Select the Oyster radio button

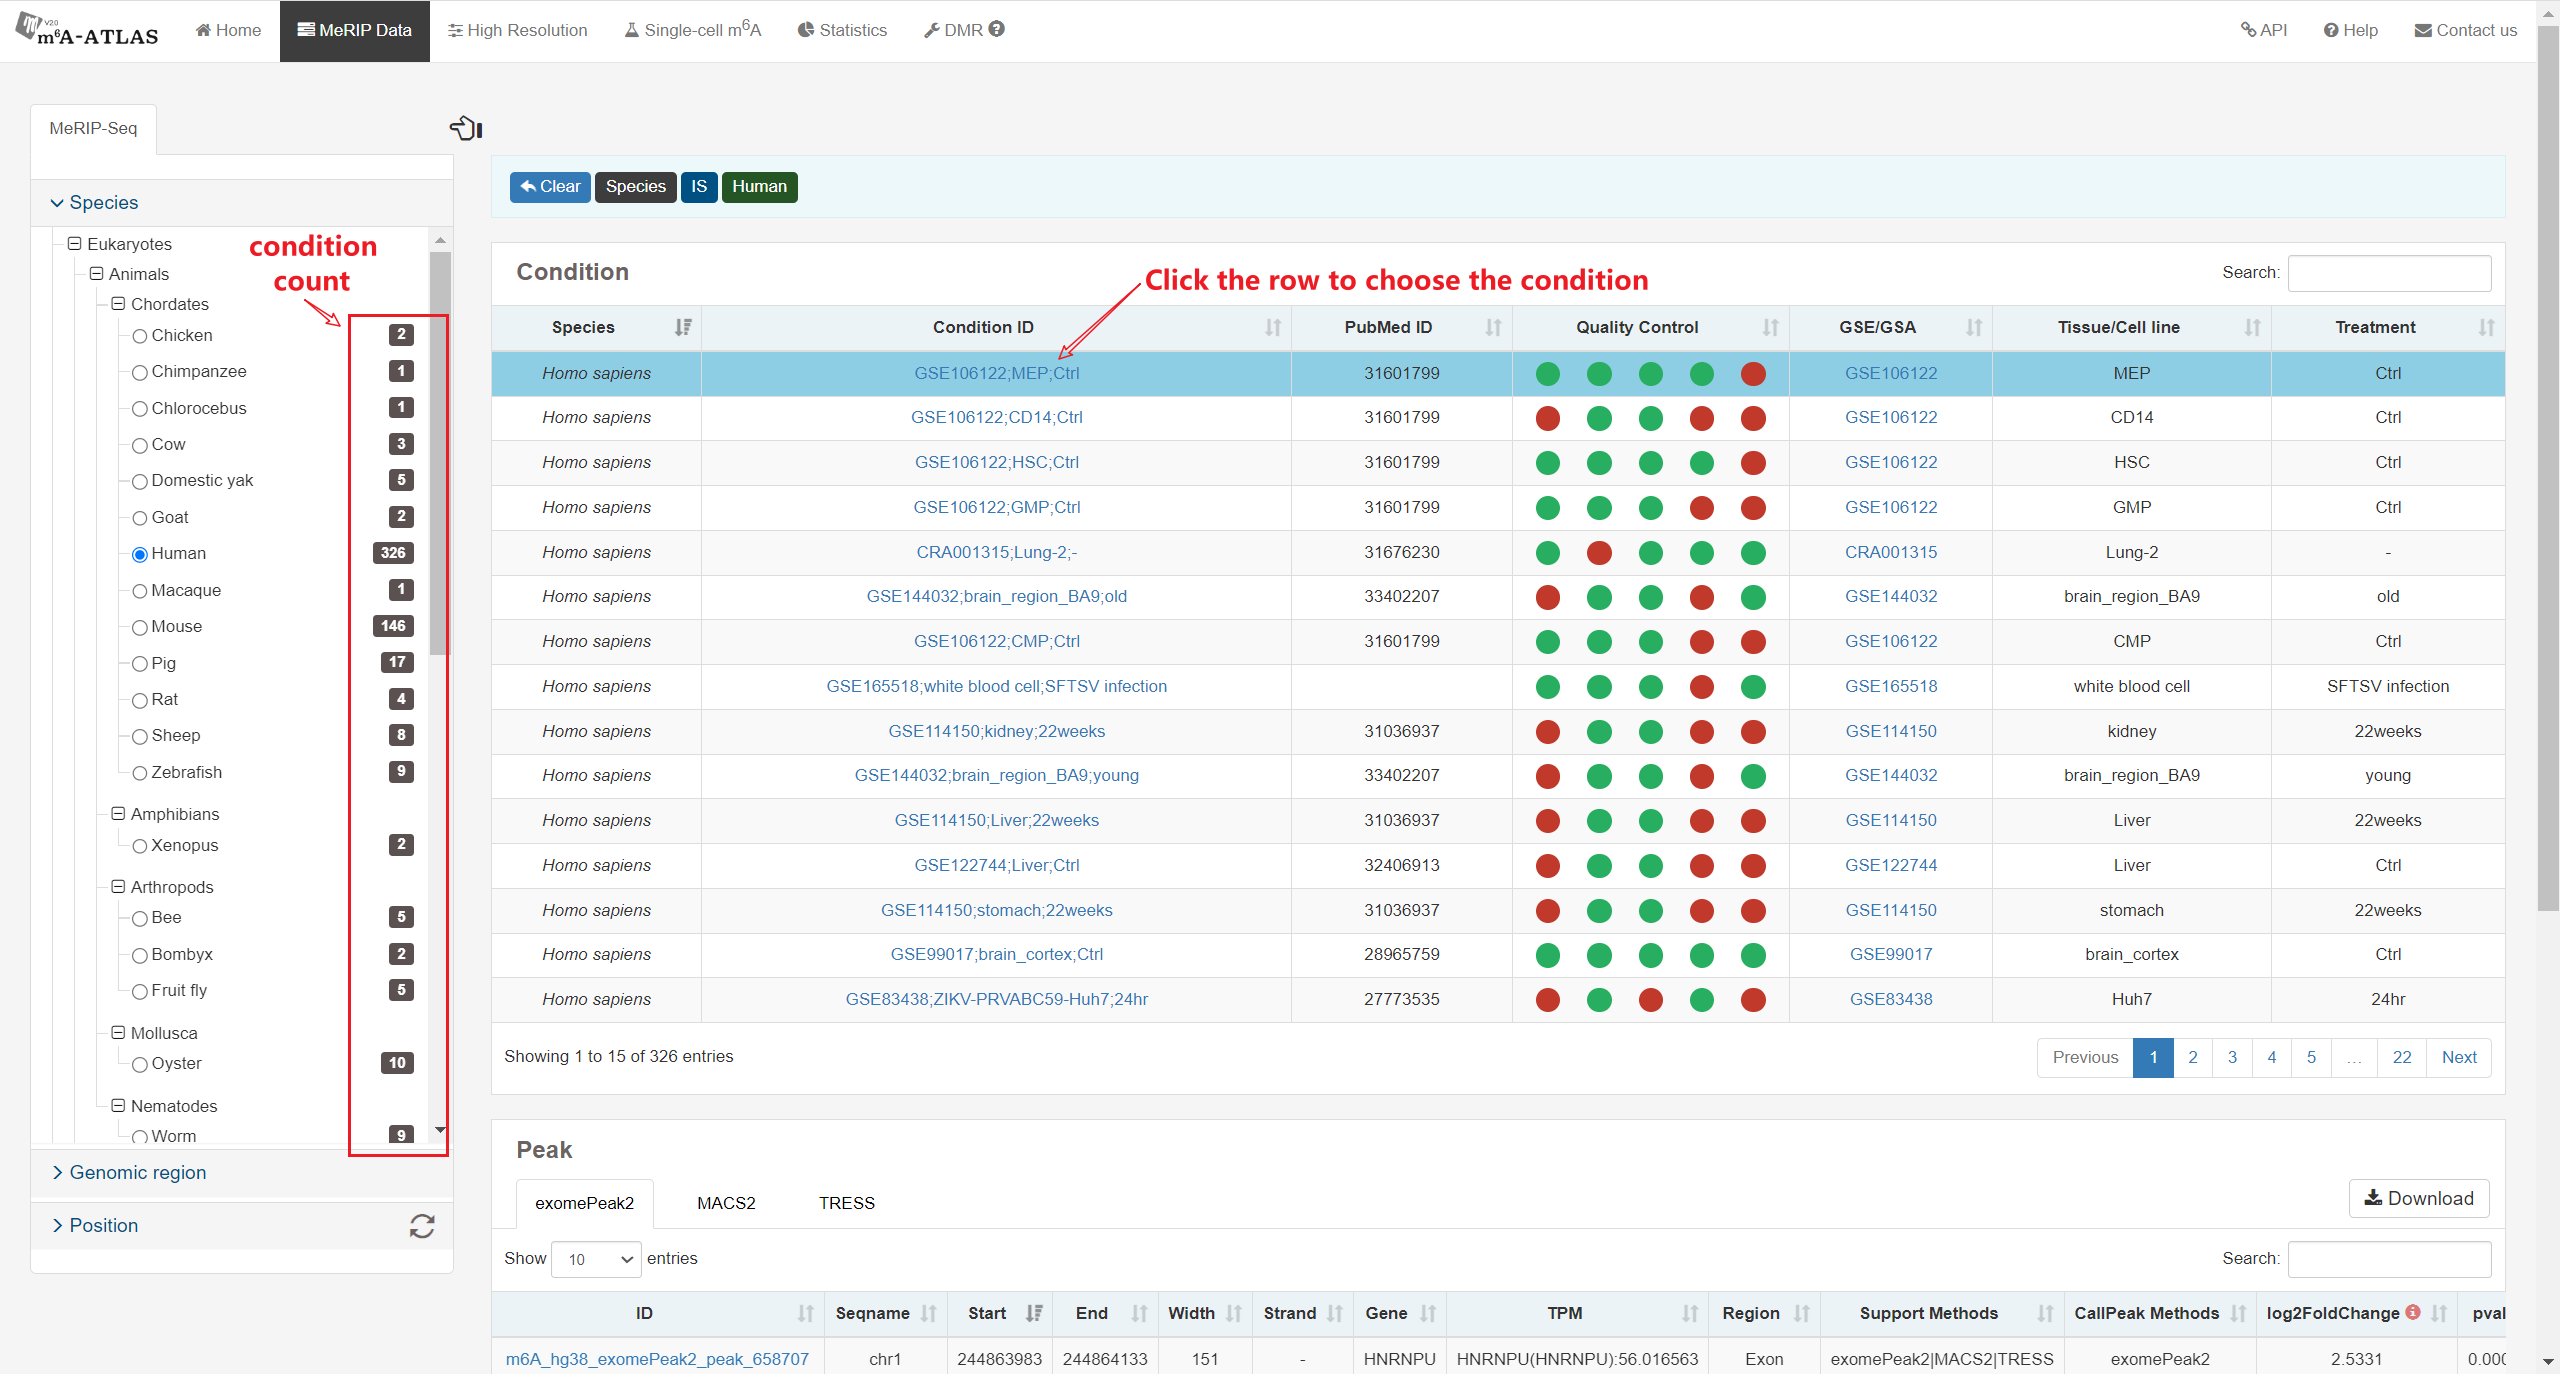[x=140, y=1064]
